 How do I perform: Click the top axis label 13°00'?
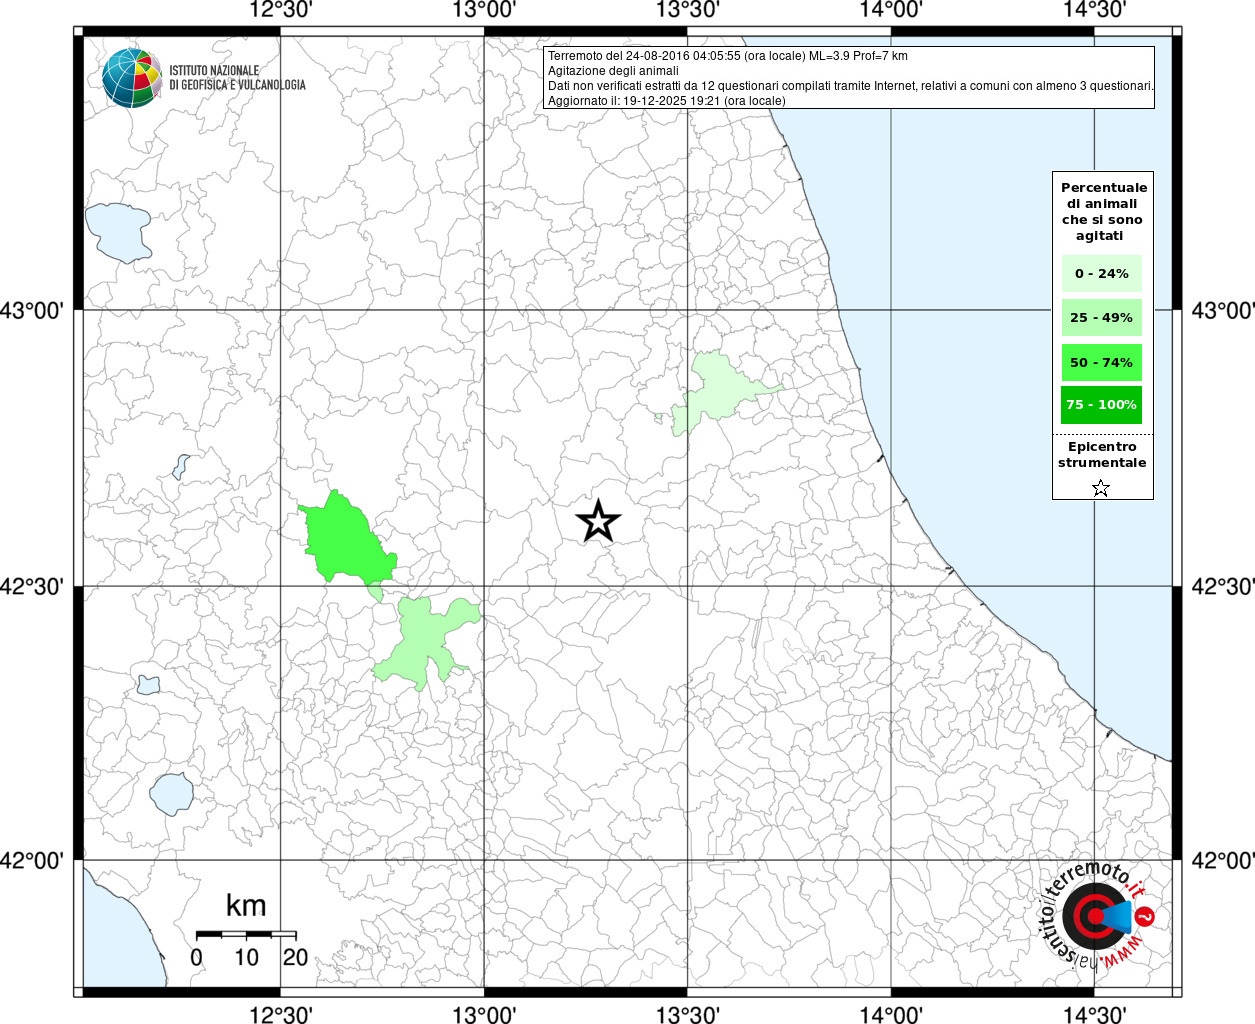485,10
